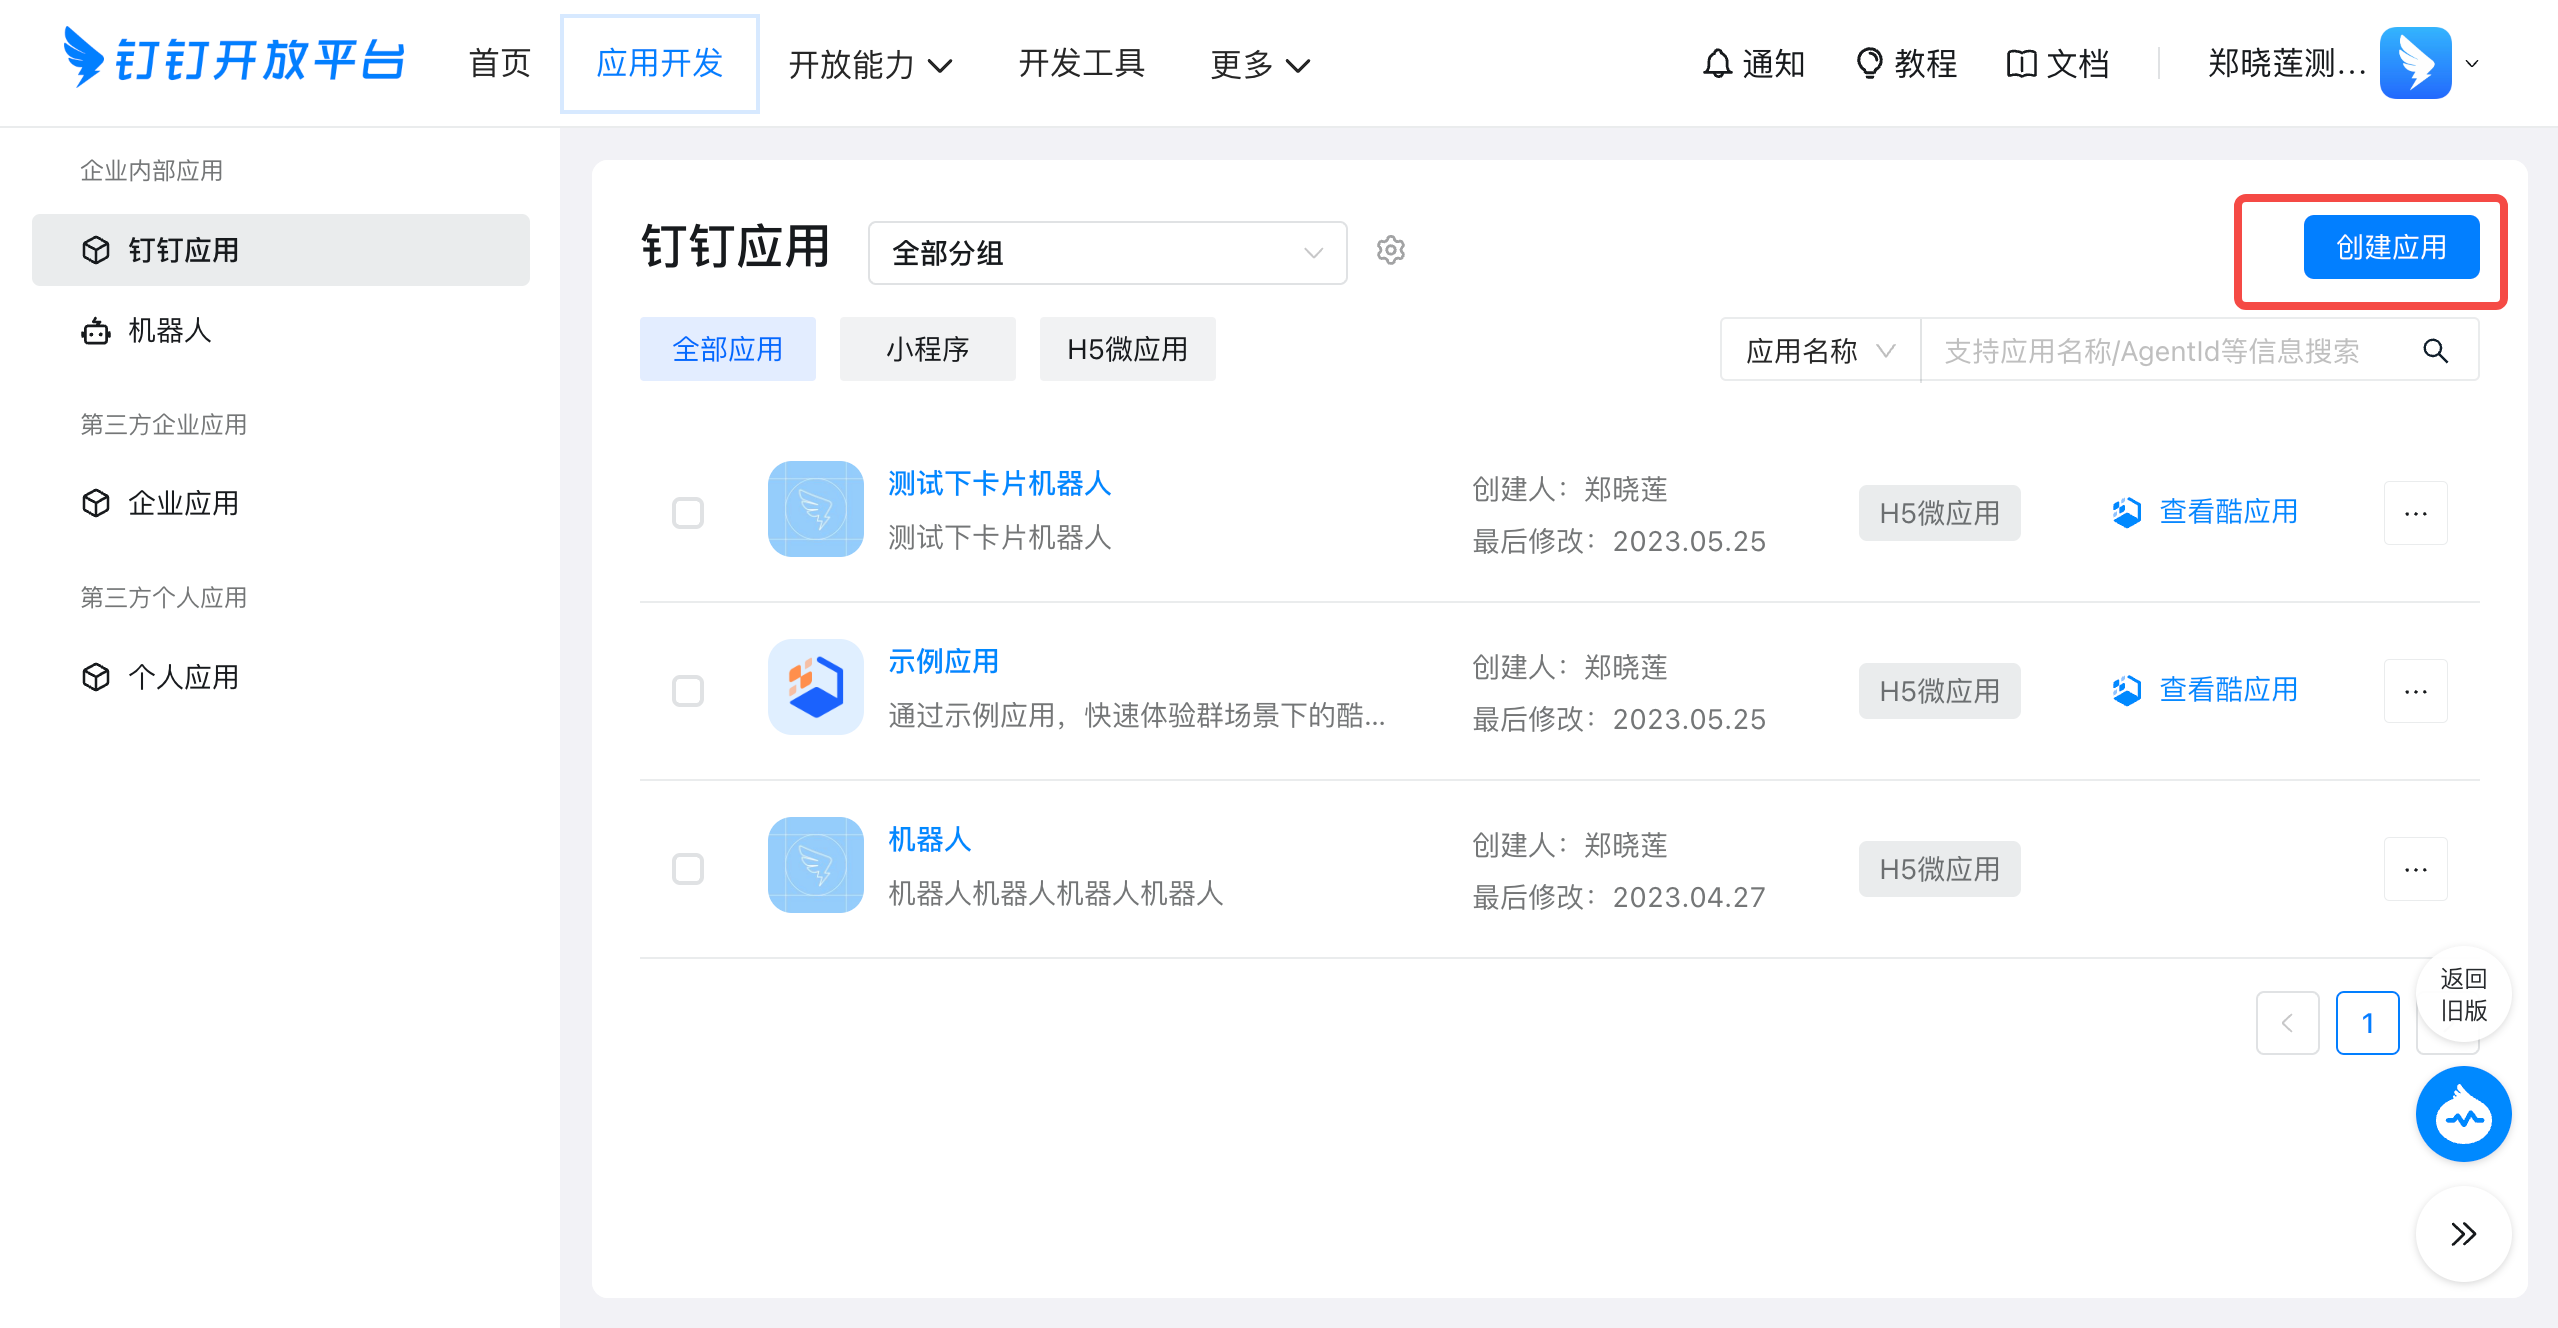
Task: Open 开发工具 in top navigation
Action: click(1082, 63)
